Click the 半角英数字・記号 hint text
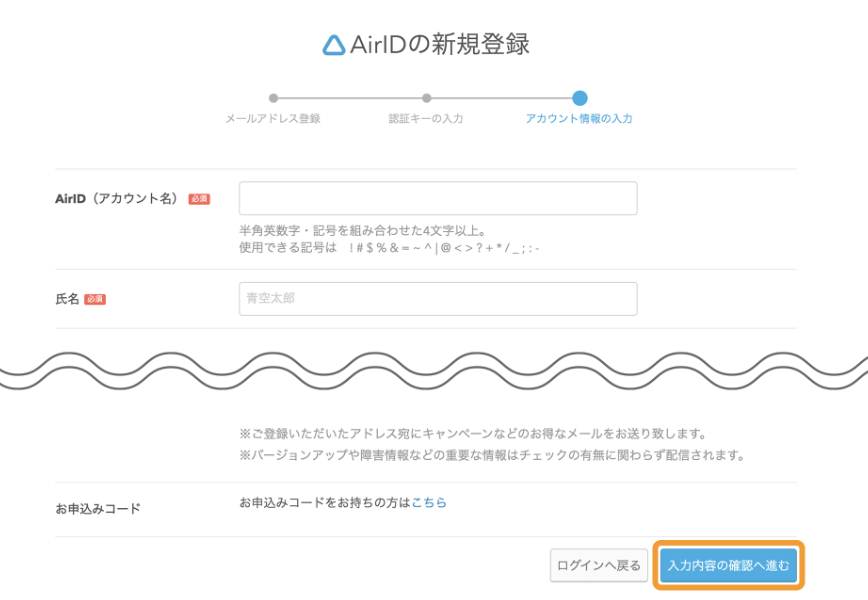Viewport: 868px width, 600px height. pyautogui.click(x=363, y=230)
